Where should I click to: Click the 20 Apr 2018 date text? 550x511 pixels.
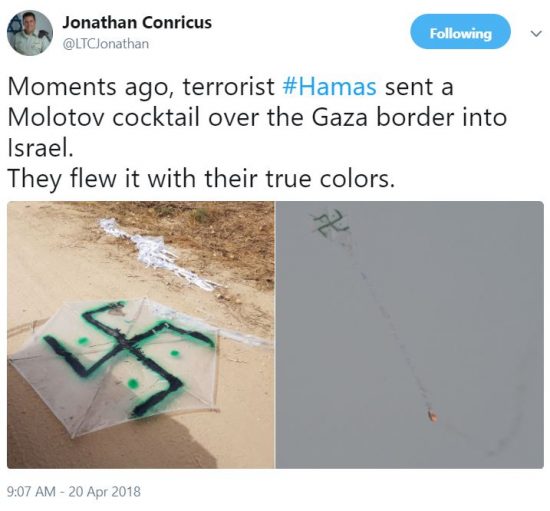pos(105,491)
